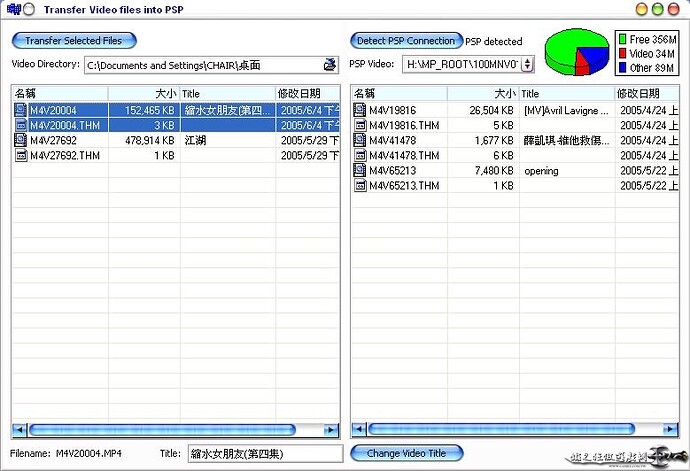
Task: Select the M4V27692 video file icon
Action: (x=21, y=140)
